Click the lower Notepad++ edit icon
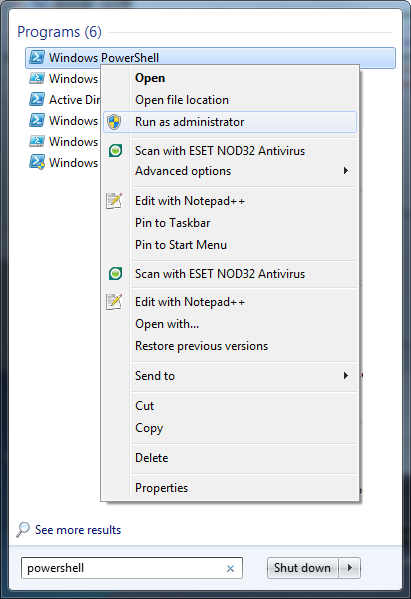The width and height of the screenshot is (411, 599). tap(114, 302)
